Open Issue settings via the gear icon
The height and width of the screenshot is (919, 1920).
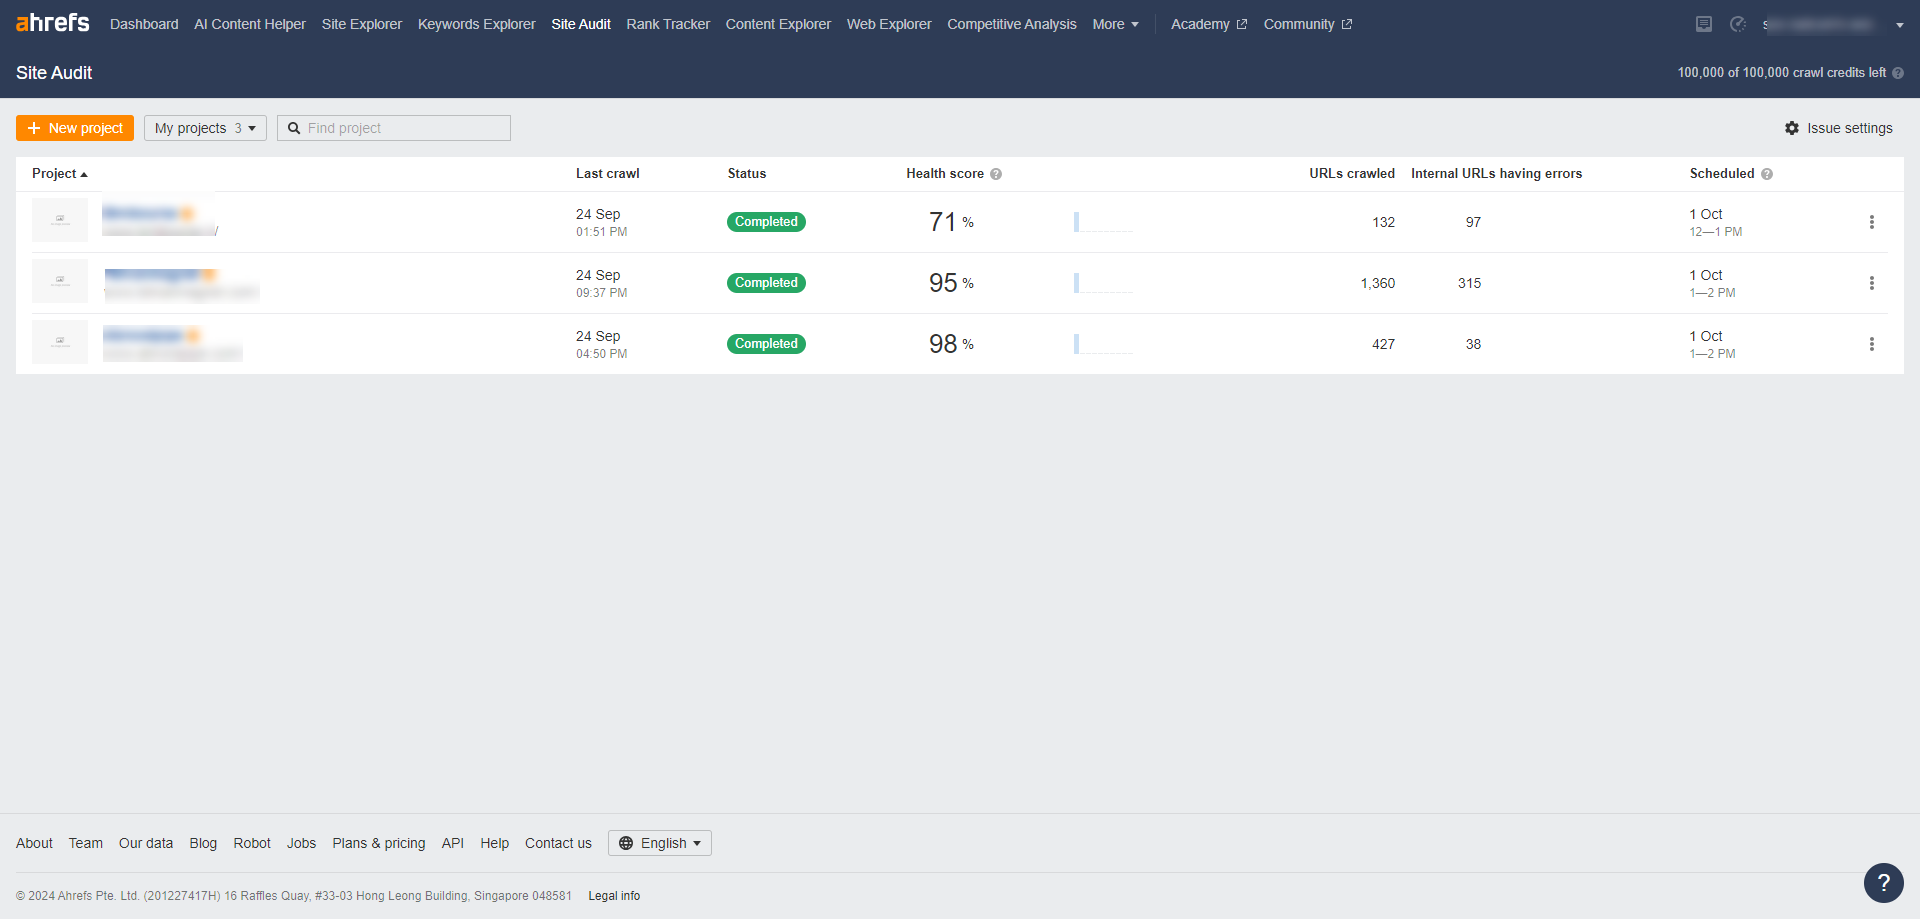pos(1793,128)
